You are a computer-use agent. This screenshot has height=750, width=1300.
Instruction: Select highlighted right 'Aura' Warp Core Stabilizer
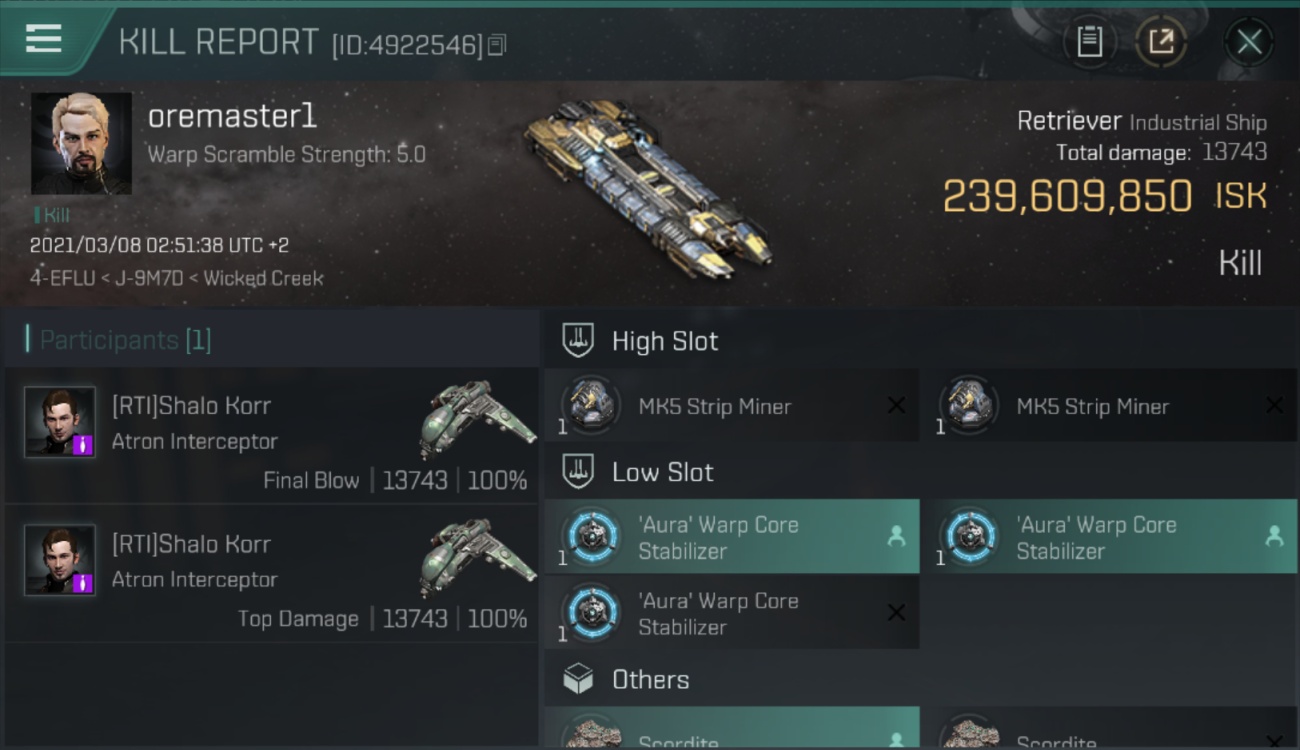pos(1109,537)
